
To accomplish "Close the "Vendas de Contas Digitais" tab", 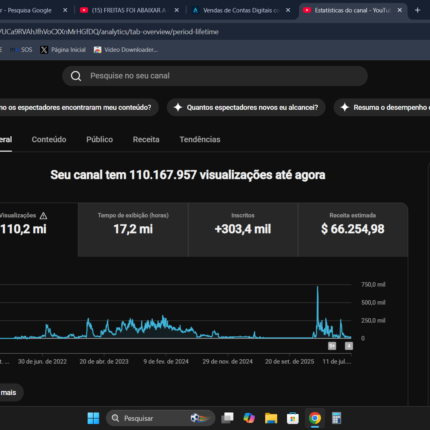I will 288,10.
